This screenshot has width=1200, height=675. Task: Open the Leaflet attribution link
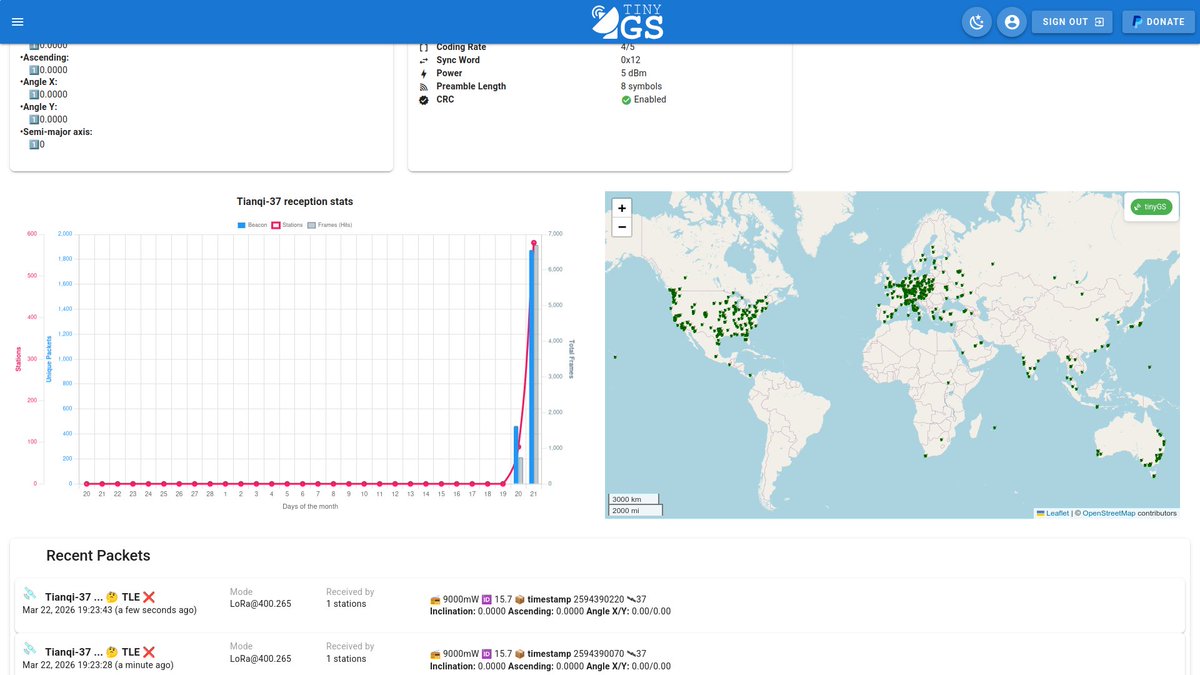[1052, 513]
